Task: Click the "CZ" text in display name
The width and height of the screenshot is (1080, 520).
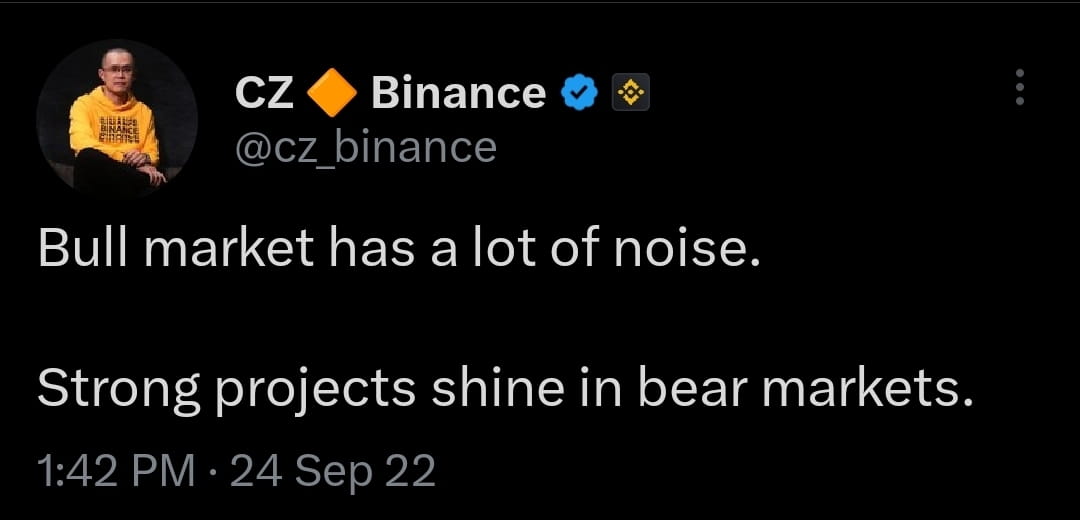Action: 263,93
